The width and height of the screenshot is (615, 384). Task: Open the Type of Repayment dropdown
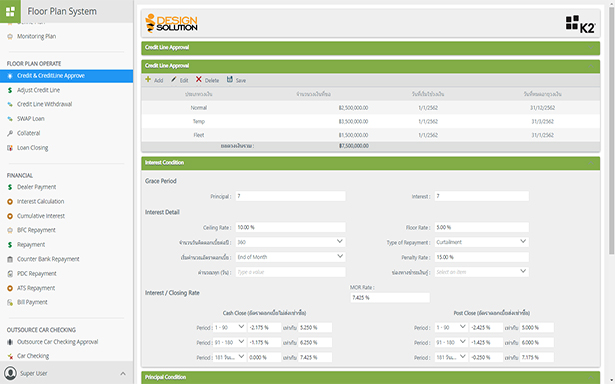coord(482,242)
